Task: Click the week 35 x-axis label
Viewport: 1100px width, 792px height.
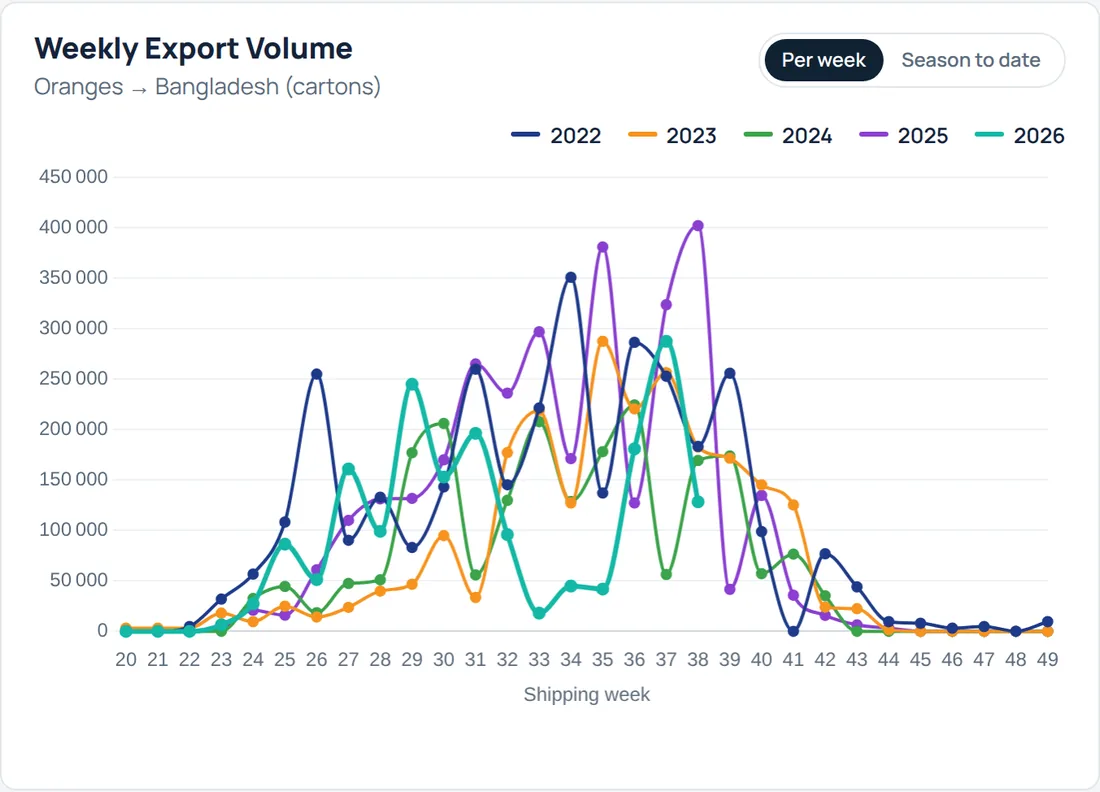Action: tap(603, 660)
